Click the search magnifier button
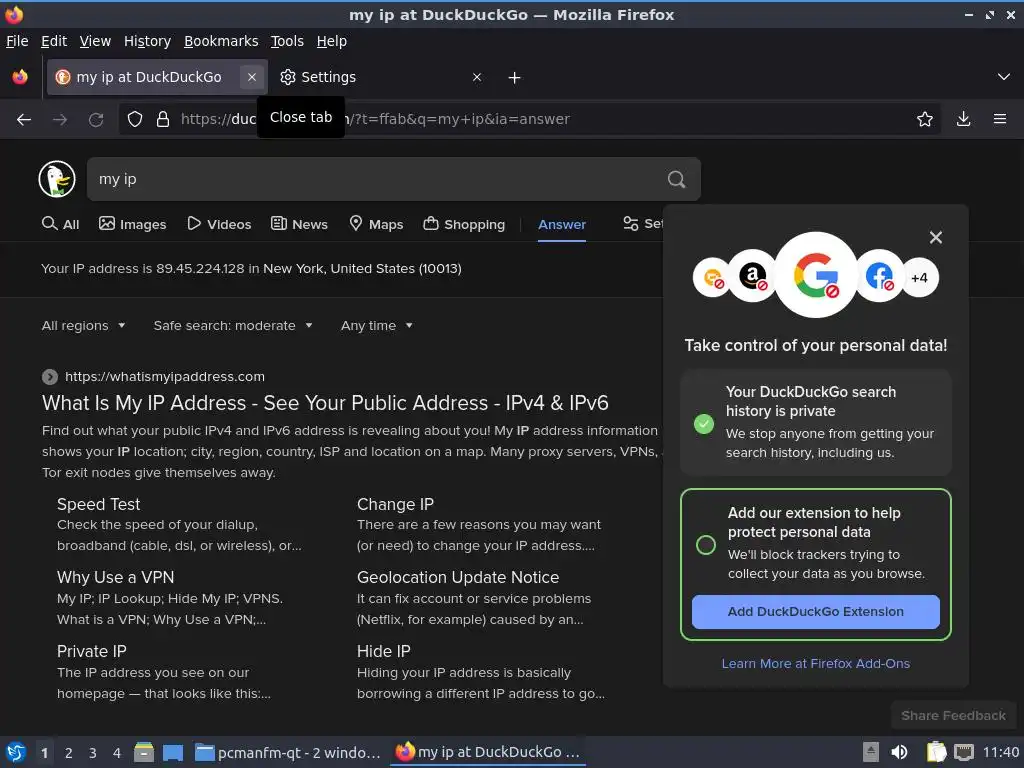 pyautogui.click(x=677, y=179)
